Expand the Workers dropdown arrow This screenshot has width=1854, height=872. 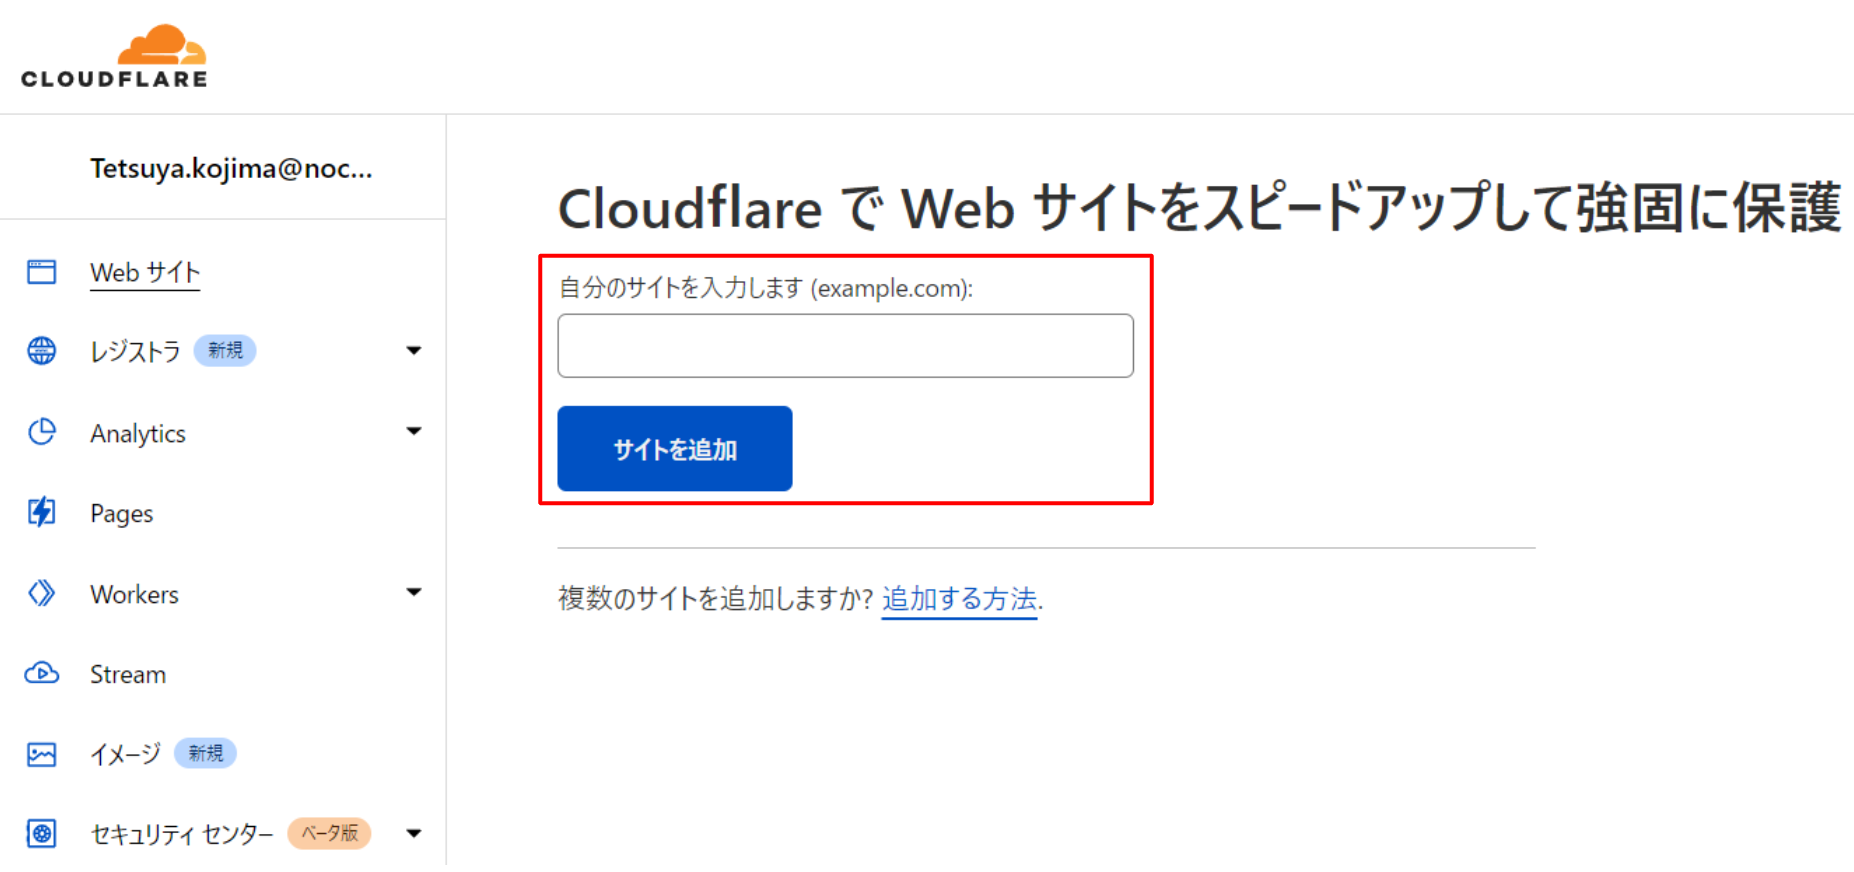414,592
